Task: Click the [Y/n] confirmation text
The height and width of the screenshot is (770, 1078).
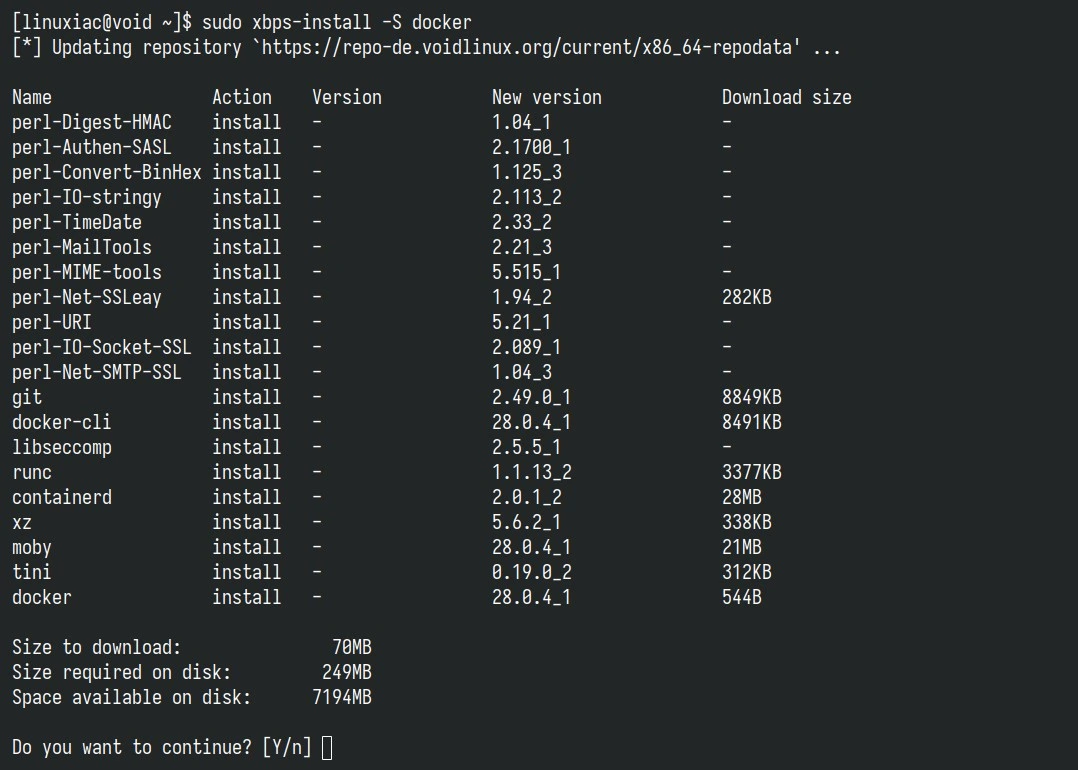Action: (287, 747)
